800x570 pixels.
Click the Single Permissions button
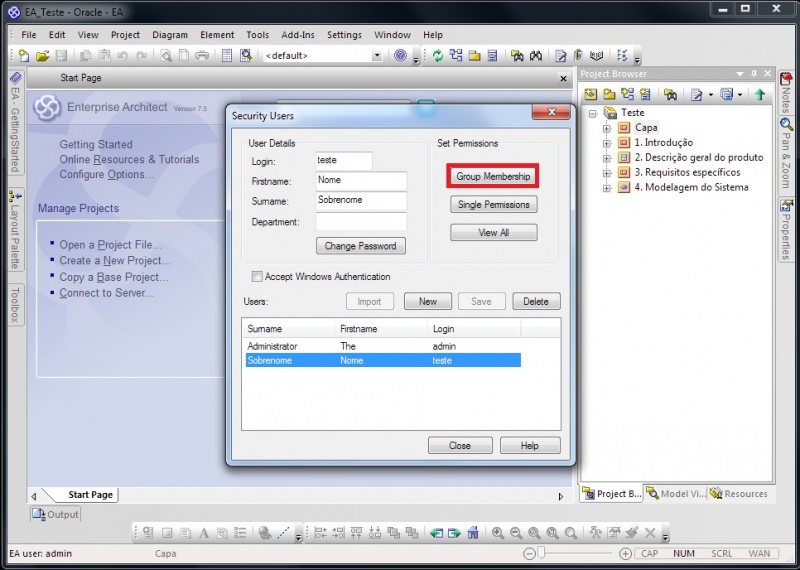[493, 205]
